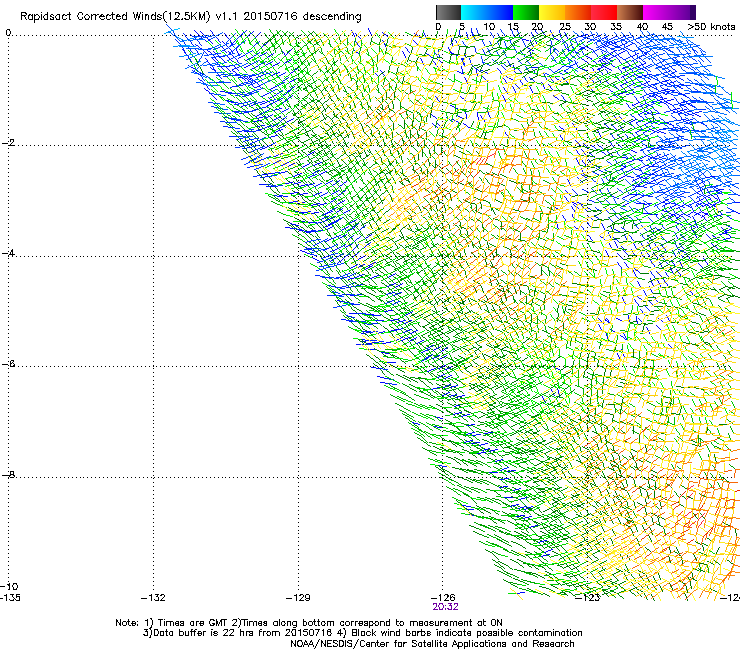Click the cyan-blue 5–15 knots legend swatch
The image size is (740, 650).
coord(487,12)
